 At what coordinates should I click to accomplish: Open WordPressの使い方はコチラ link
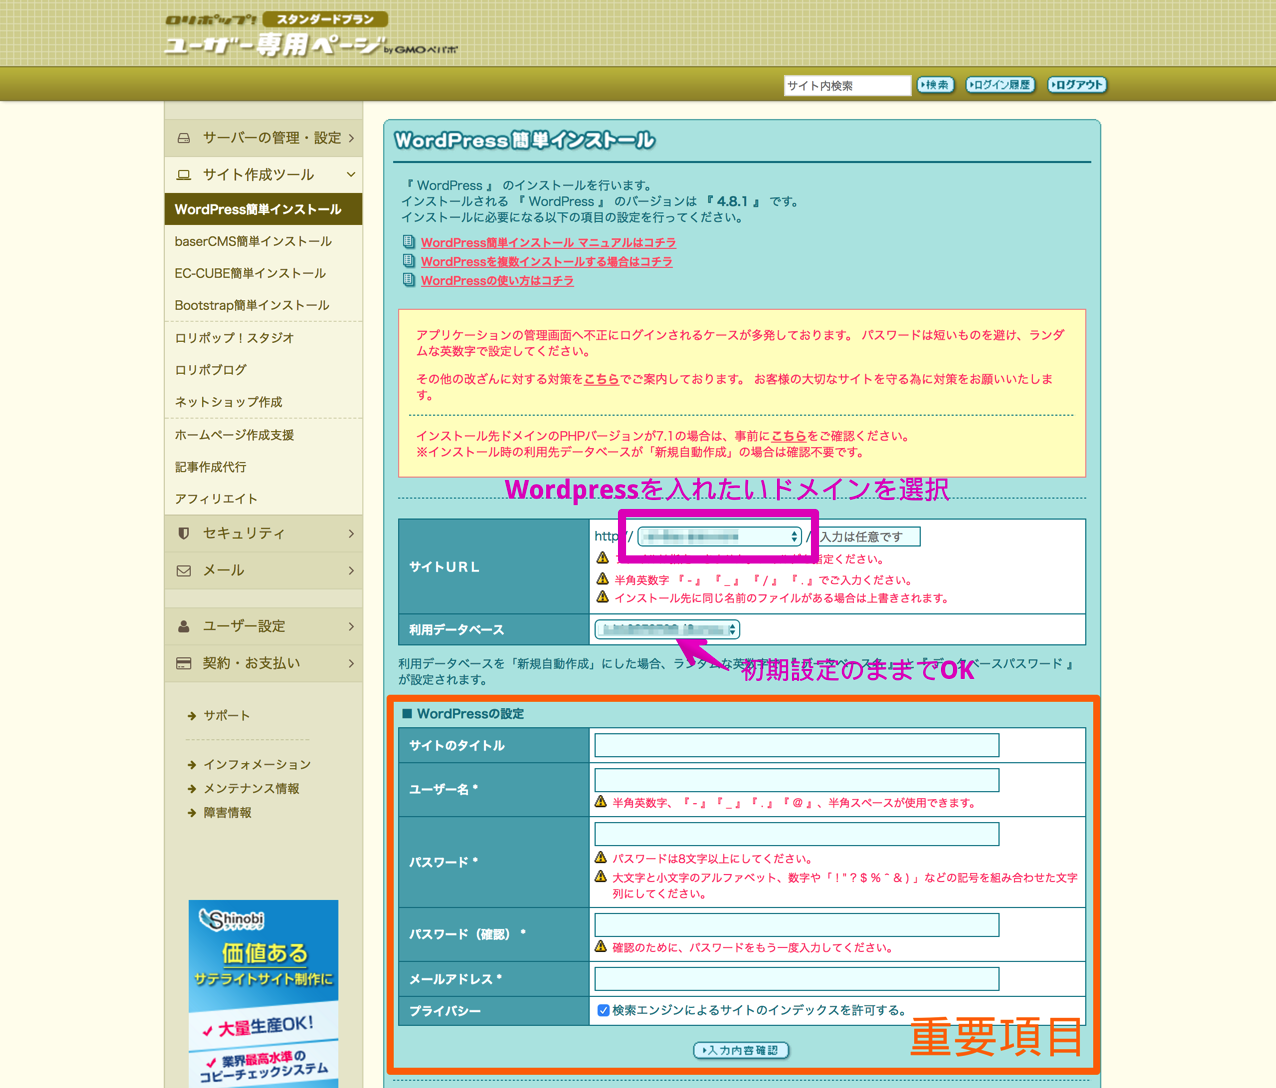(x=497, y=281)
